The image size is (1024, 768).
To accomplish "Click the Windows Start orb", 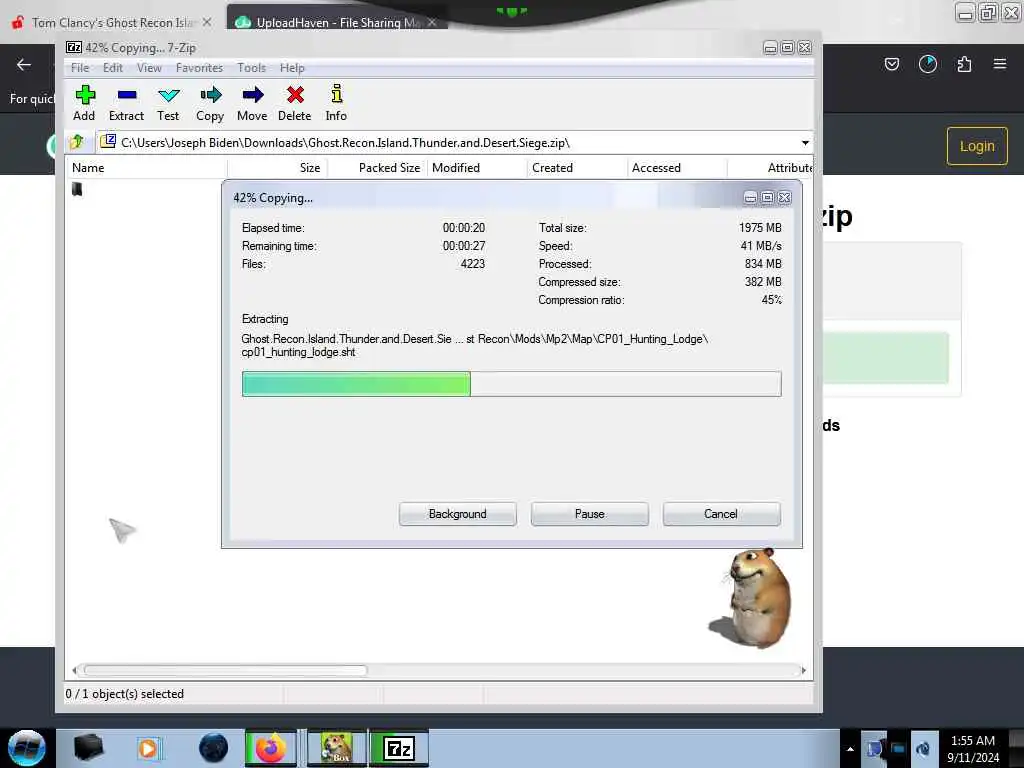I will click(x=27, y=748).
